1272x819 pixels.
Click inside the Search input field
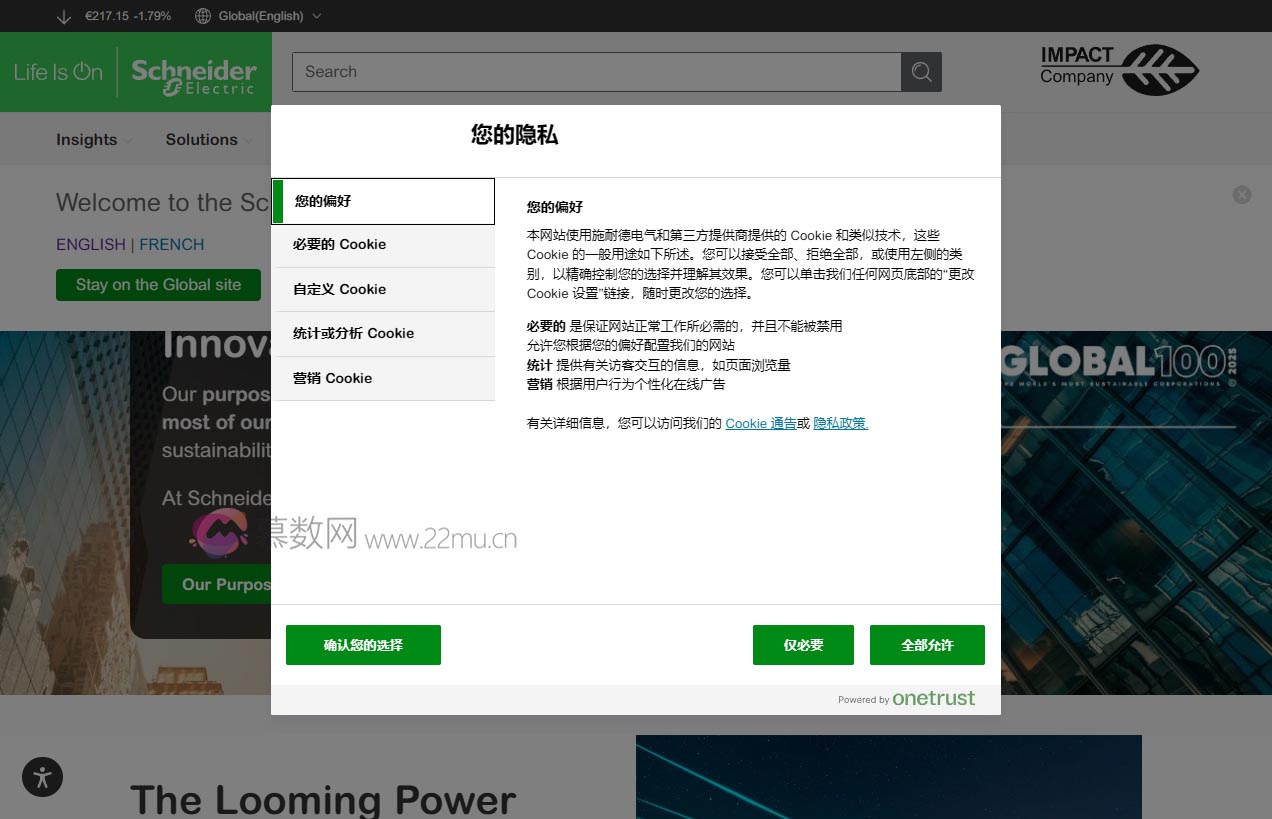600,71
